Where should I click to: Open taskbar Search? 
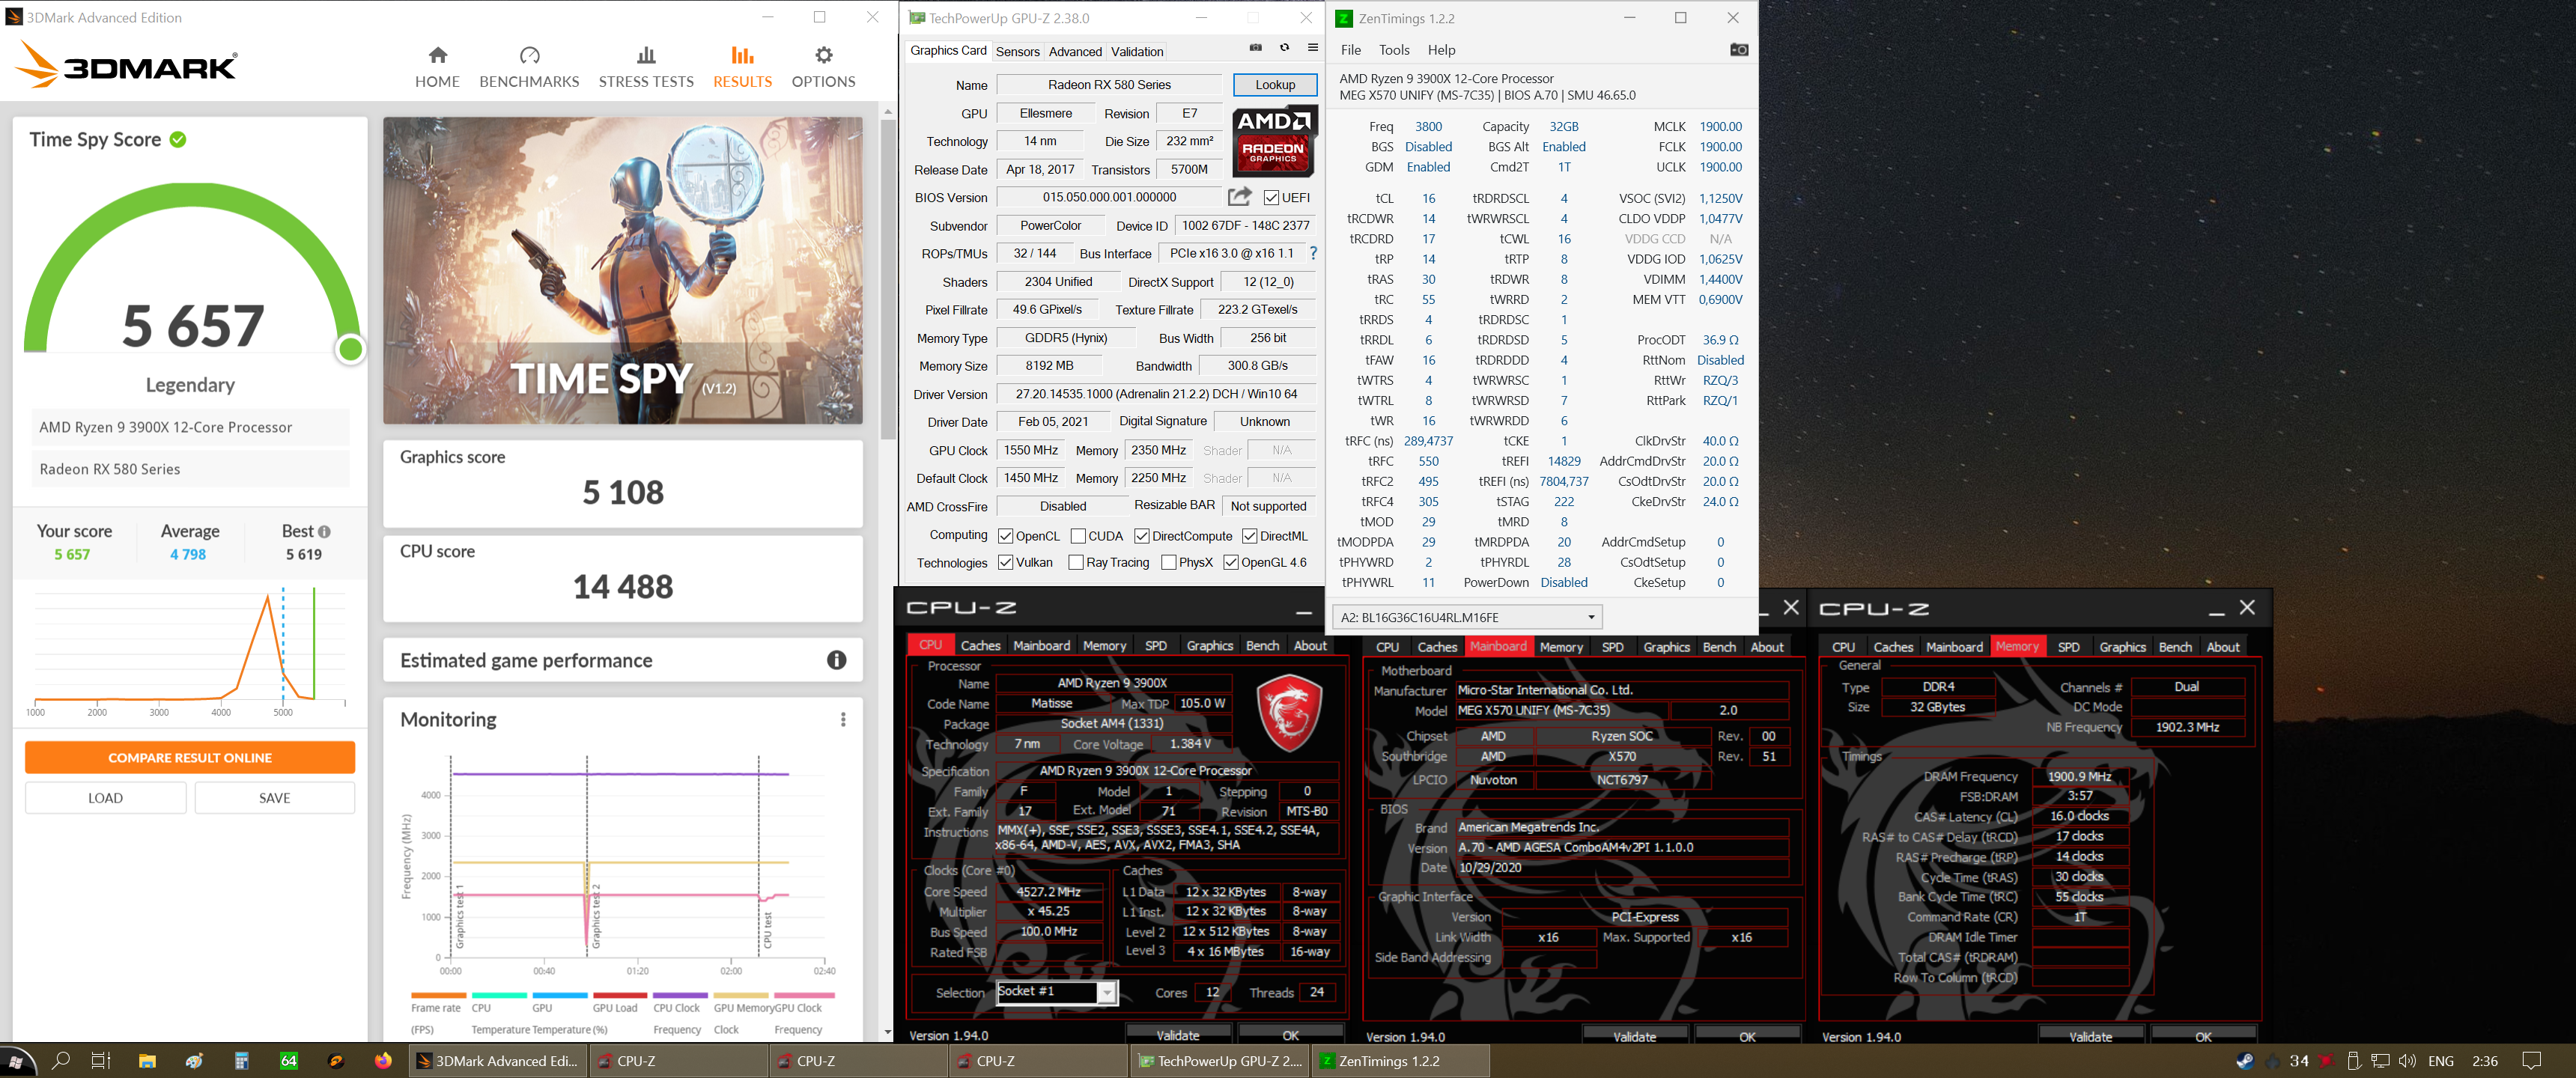click(x=61, y=1061)
